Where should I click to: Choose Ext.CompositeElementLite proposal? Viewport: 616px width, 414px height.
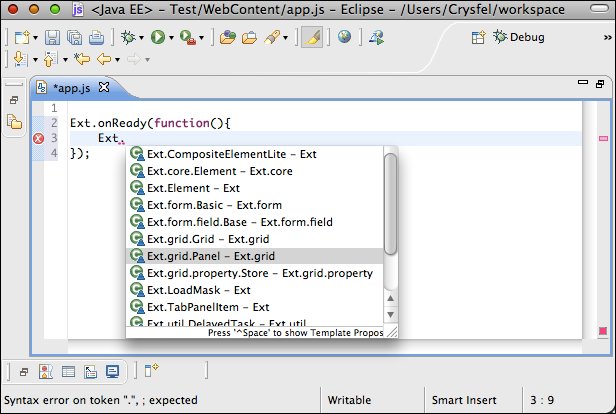tap(255, 154)
